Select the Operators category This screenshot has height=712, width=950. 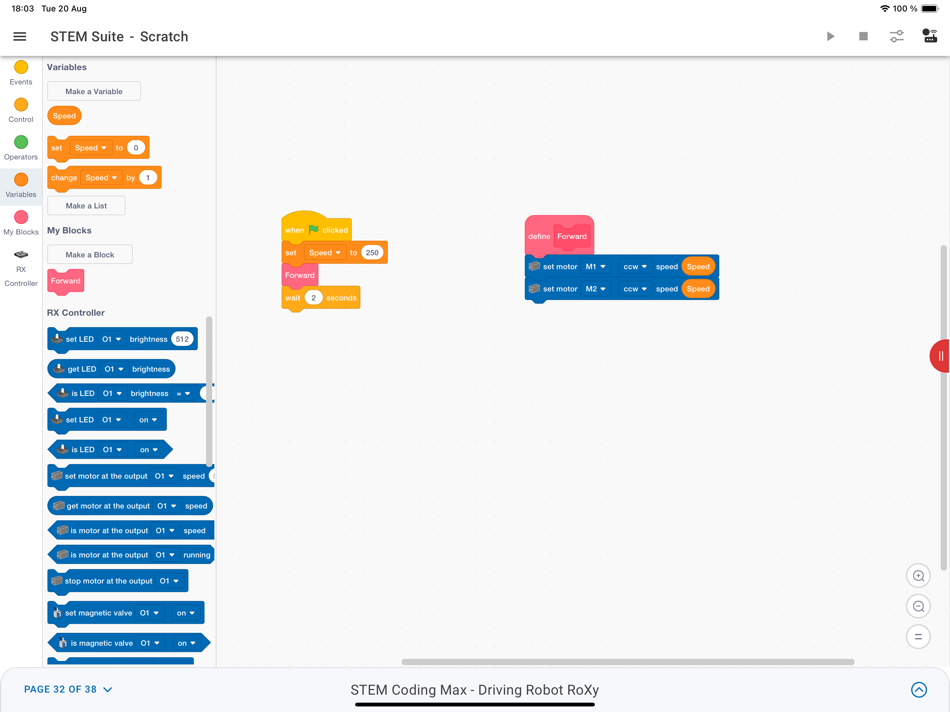21,148
